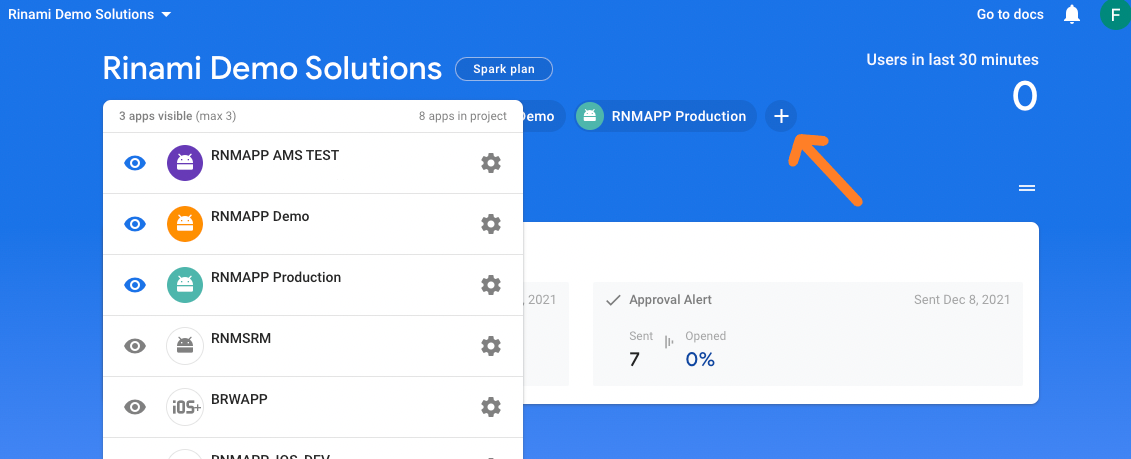
Task: Open settings gear for BRWAPP
Action: tap(490, 407)
